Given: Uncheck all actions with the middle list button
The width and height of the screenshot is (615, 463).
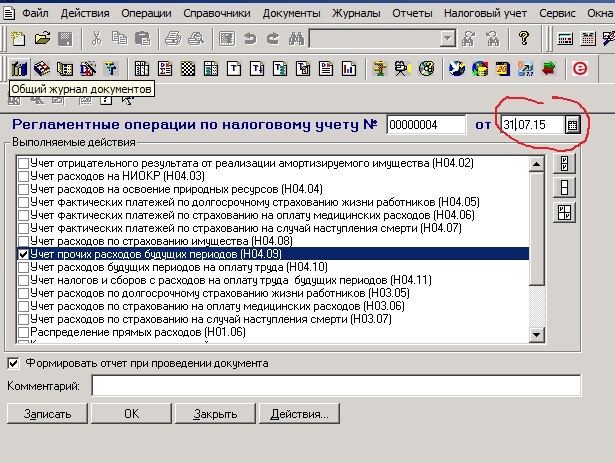Looking at the screenshot, I should (564, 188).
